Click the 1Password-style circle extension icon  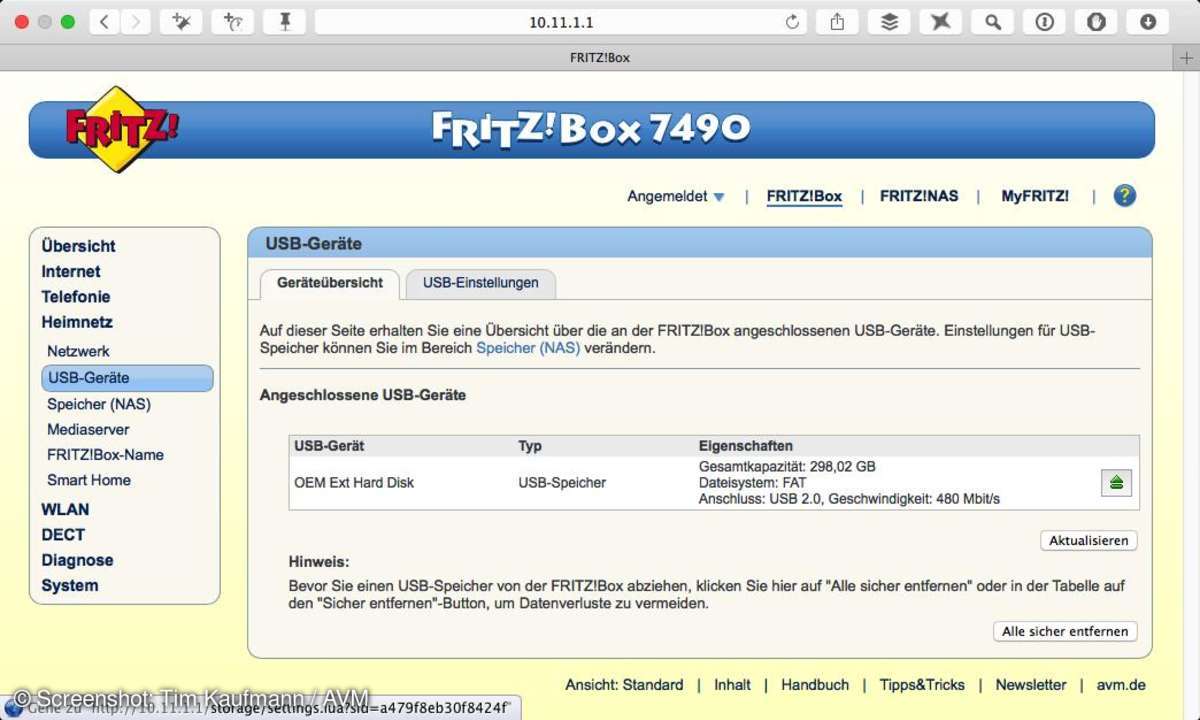click(1045, 22)
